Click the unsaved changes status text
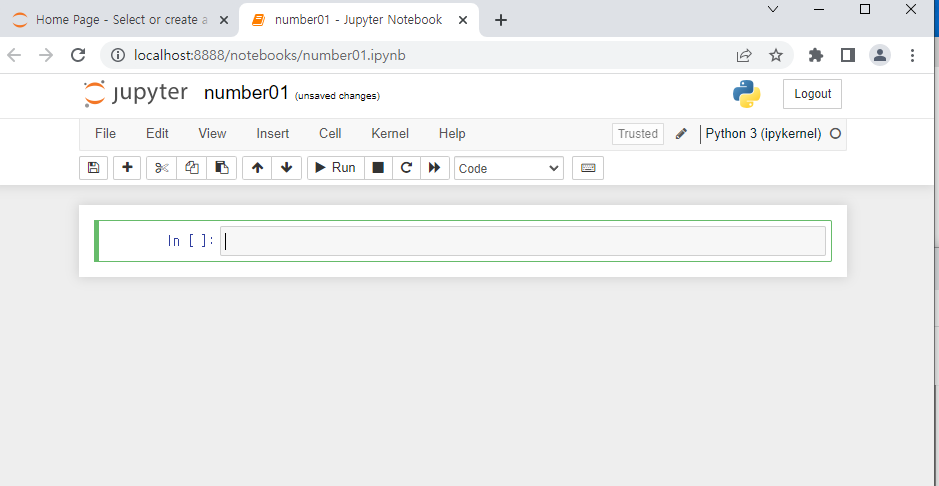 click(337, 96)
